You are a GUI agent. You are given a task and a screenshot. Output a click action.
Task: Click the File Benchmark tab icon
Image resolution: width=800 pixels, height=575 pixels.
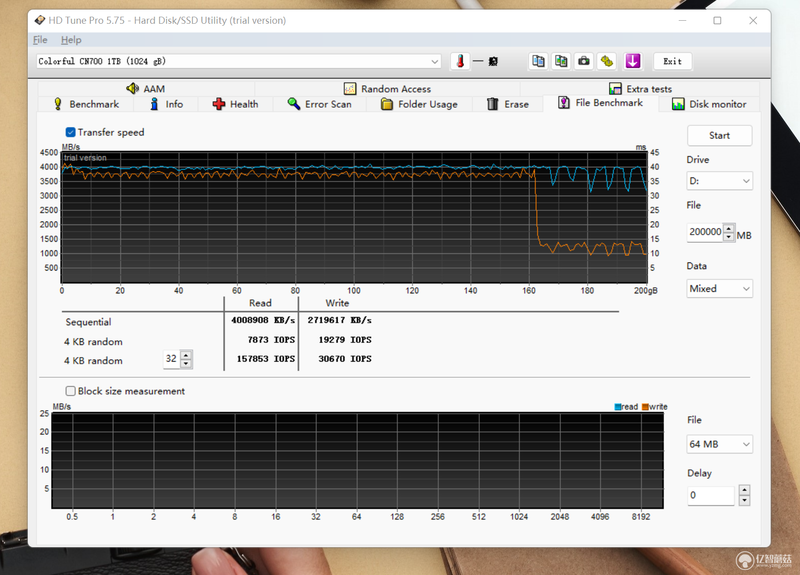564,103
